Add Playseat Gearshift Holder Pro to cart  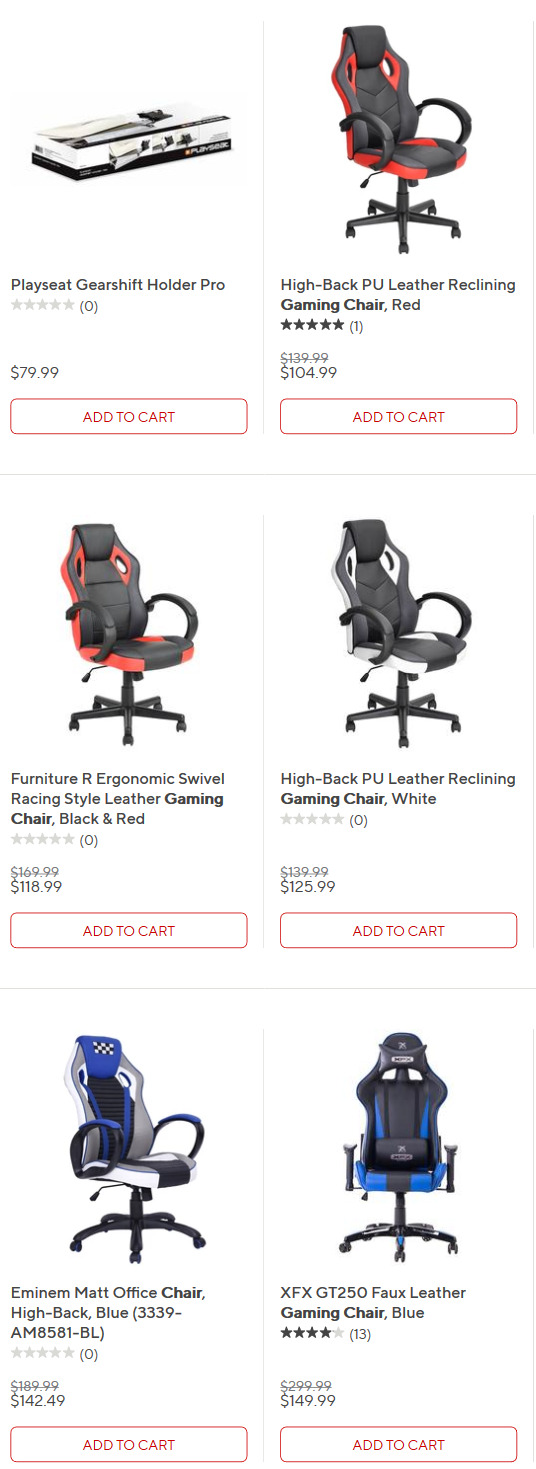coord(129,417)
